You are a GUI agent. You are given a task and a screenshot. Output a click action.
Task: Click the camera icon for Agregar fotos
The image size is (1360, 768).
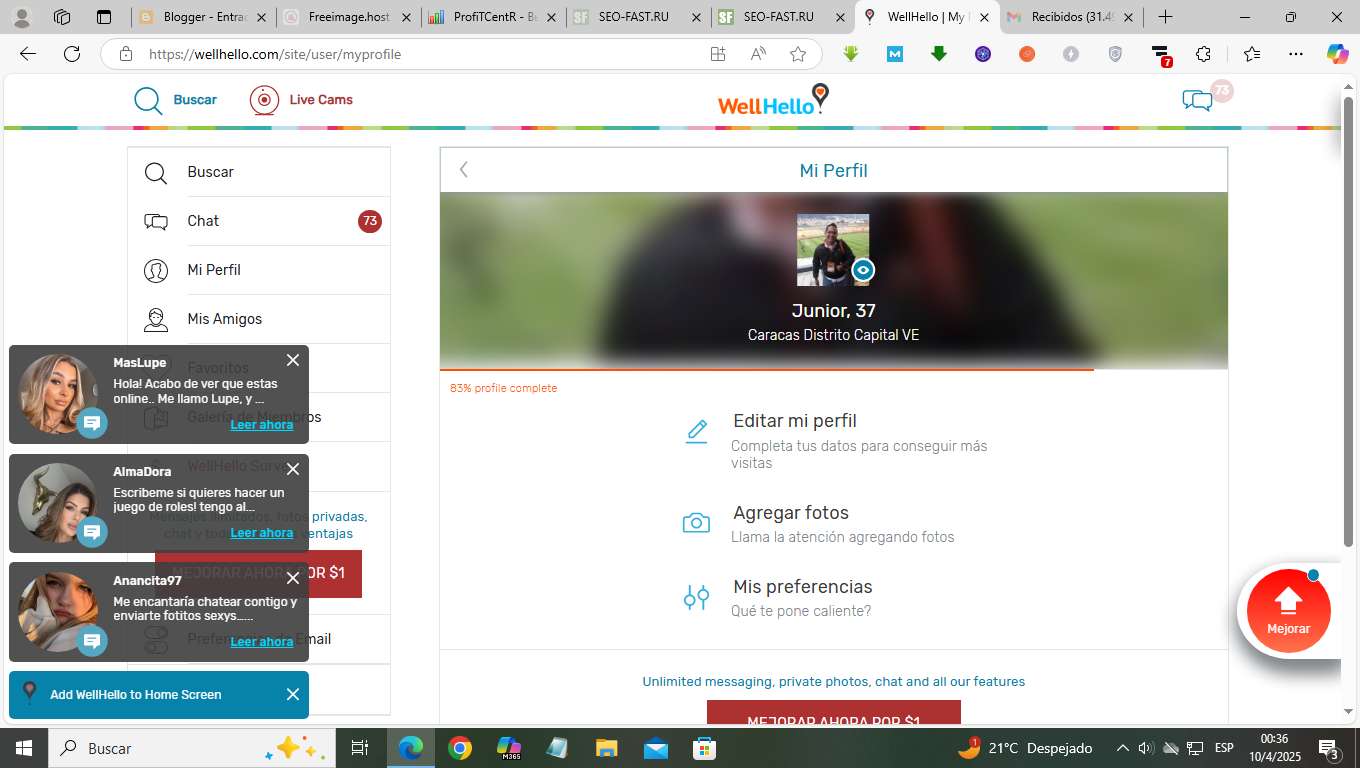[x=696, y=523]
